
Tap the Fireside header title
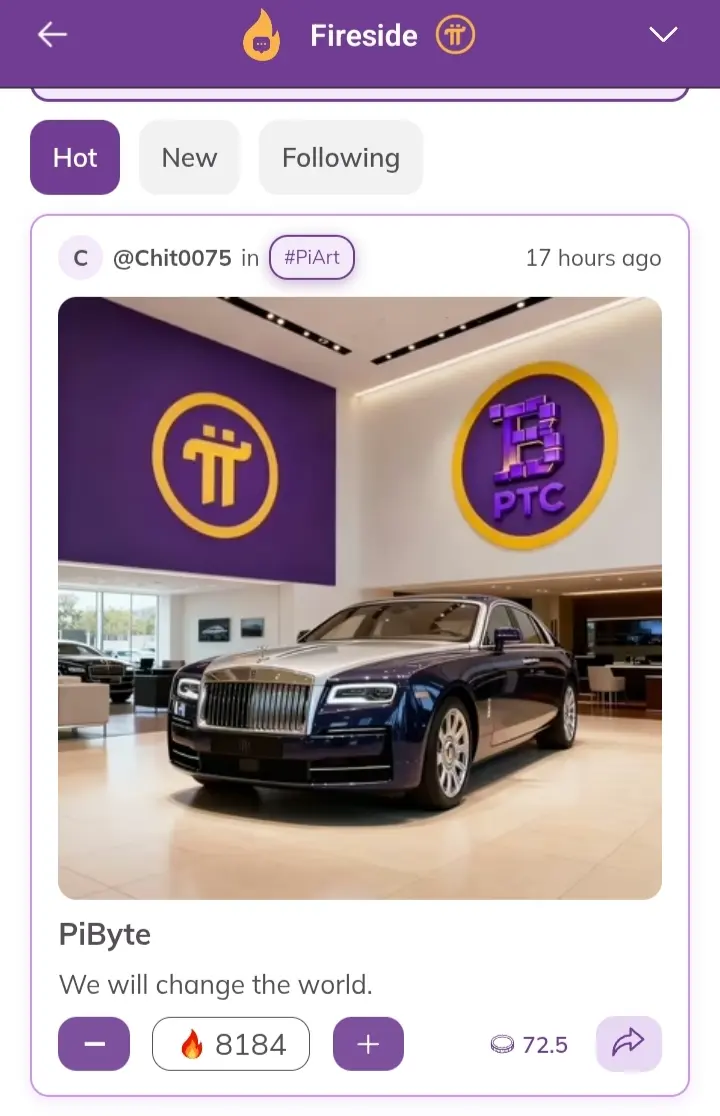(364, 35)
